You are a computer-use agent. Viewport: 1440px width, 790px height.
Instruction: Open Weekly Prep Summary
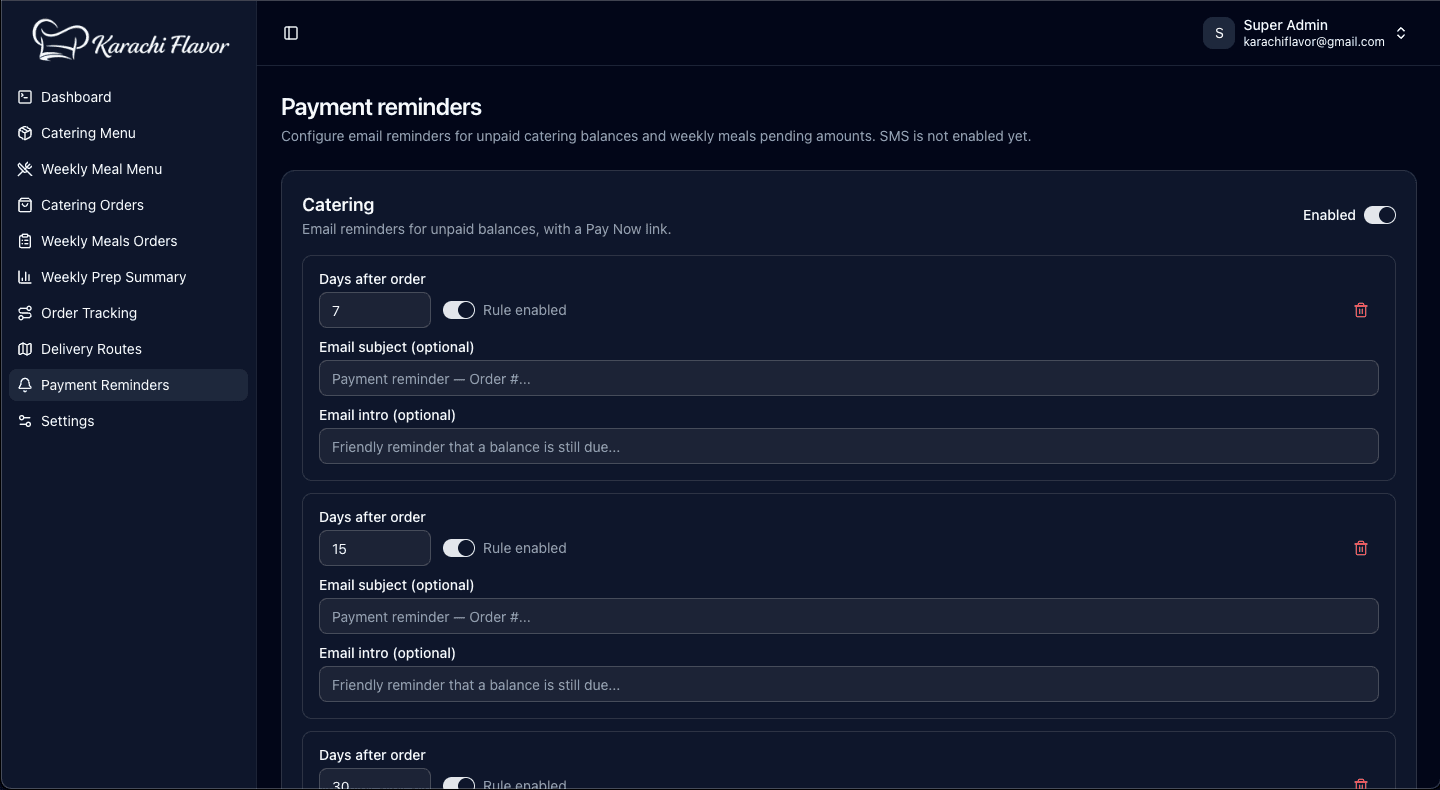128,277
